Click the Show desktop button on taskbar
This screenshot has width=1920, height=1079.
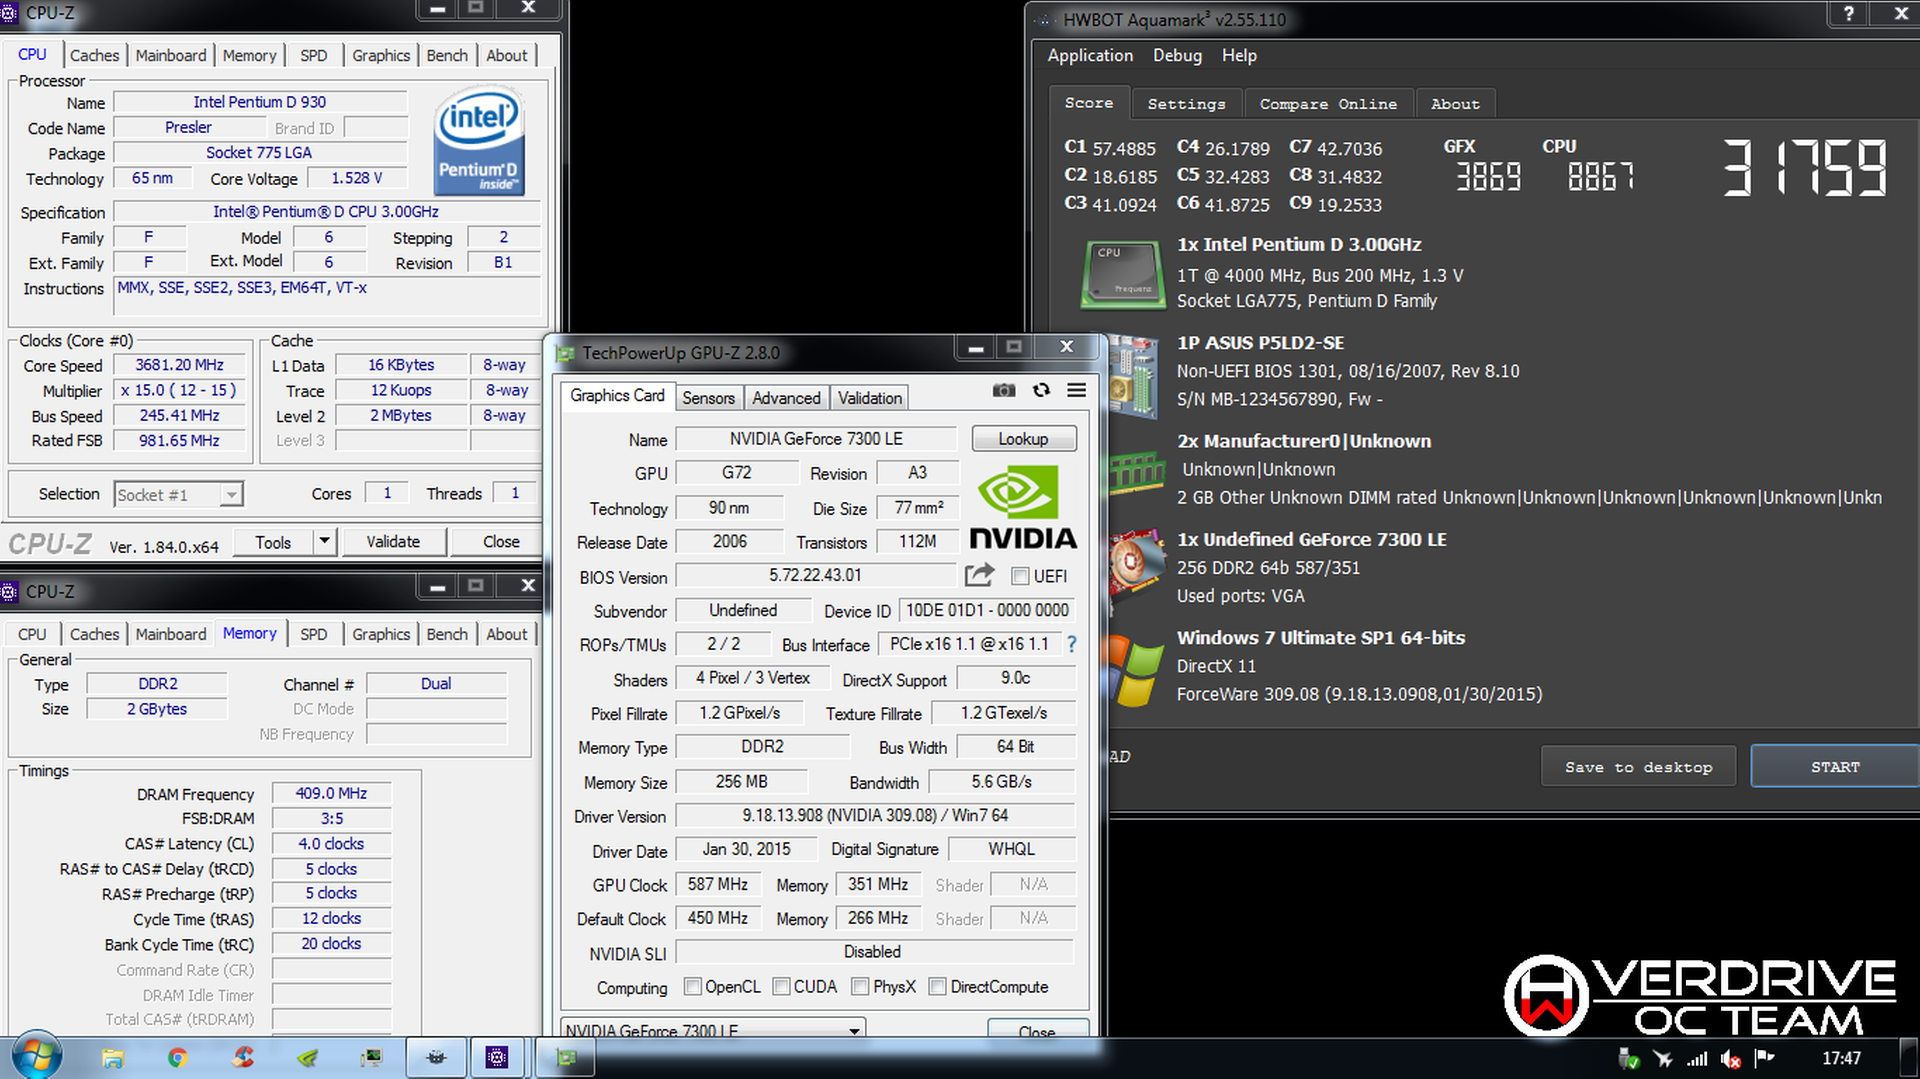click(1908, 1058)
